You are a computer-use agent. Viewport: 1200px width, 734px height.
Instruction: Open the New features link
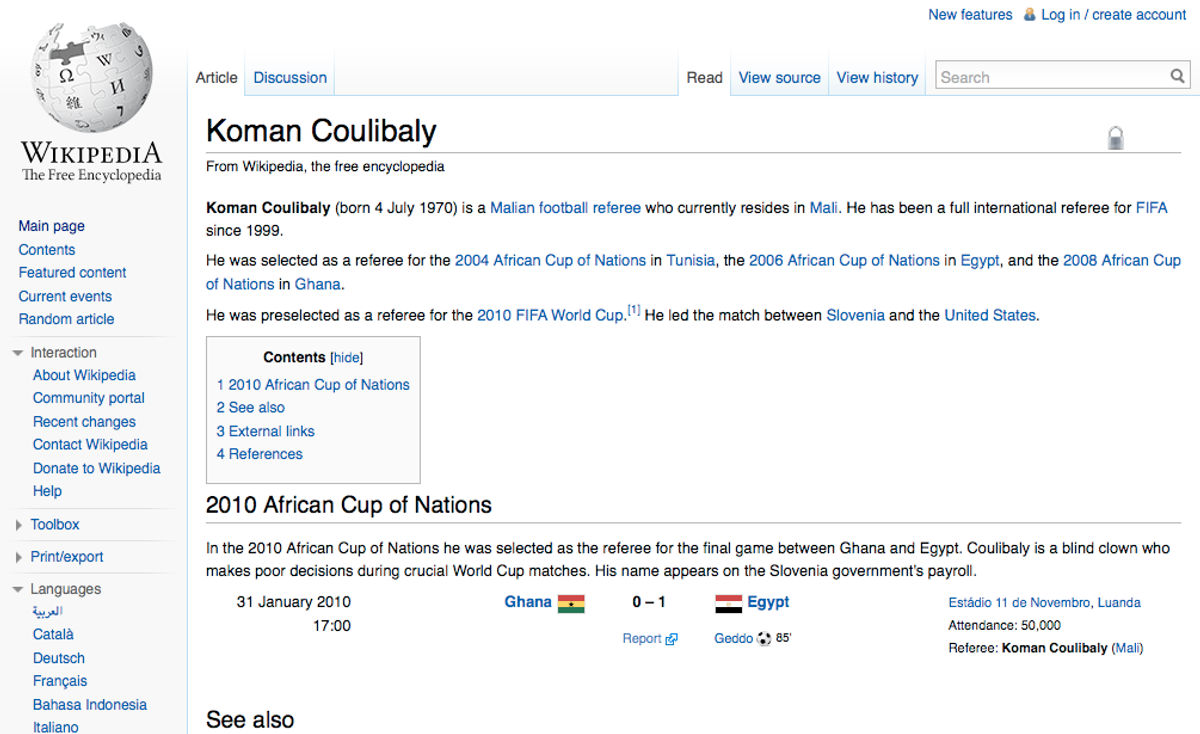970,15
